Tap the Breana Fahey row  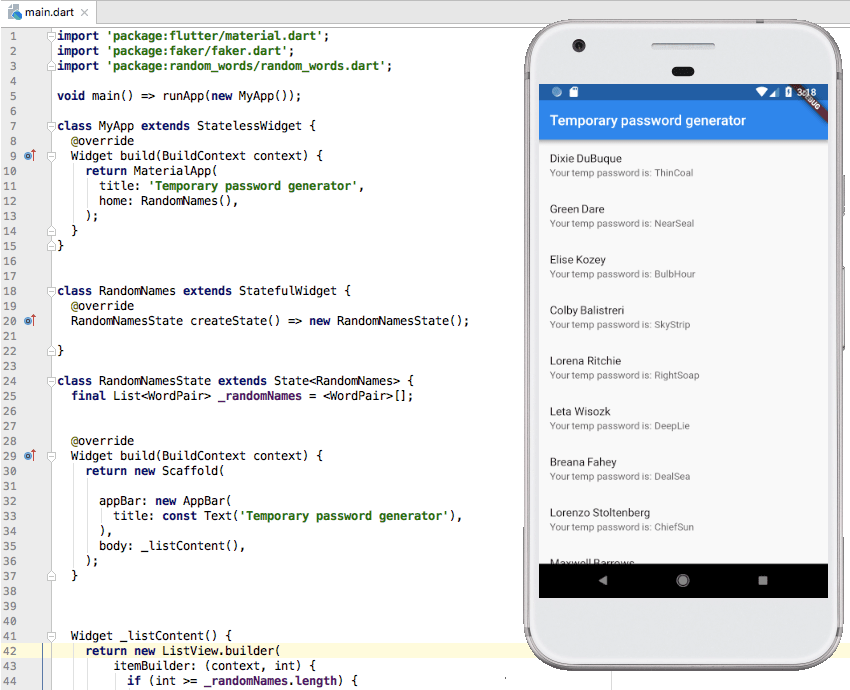tap(683, 469)
